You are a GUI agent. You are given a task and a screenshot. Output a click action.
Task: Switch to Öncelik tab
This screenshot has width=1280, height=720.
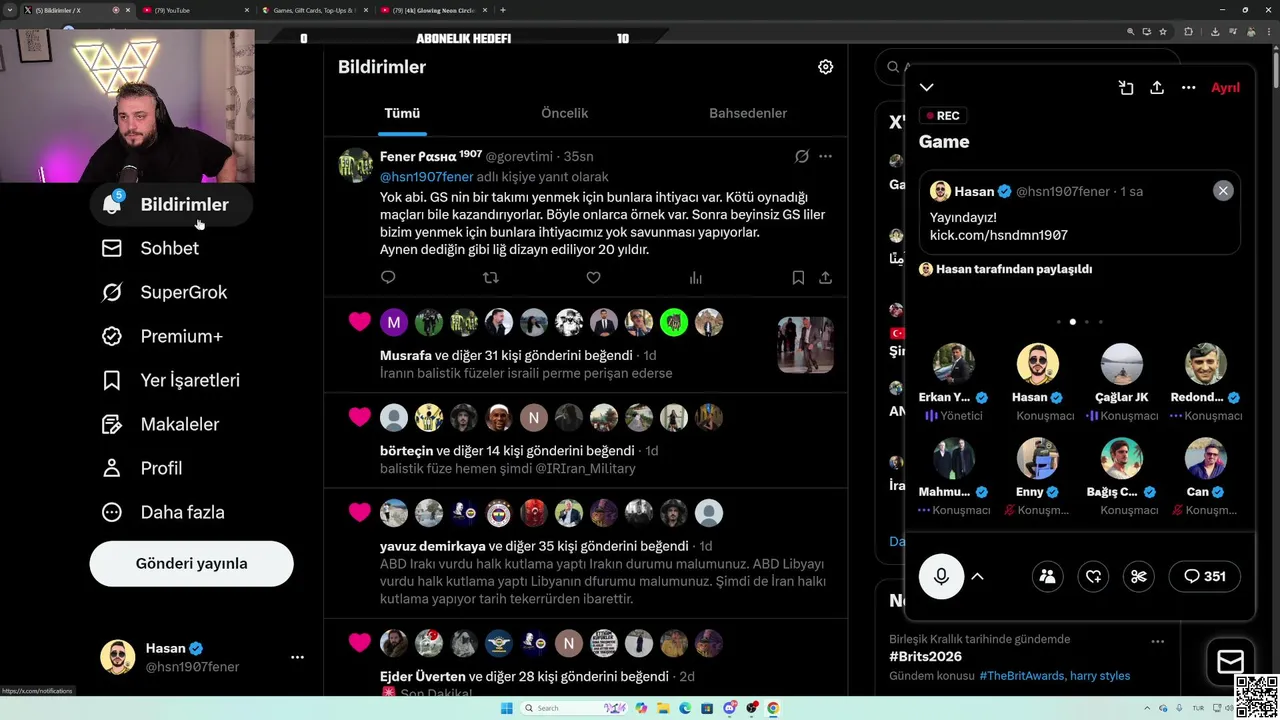pos(564,113)
